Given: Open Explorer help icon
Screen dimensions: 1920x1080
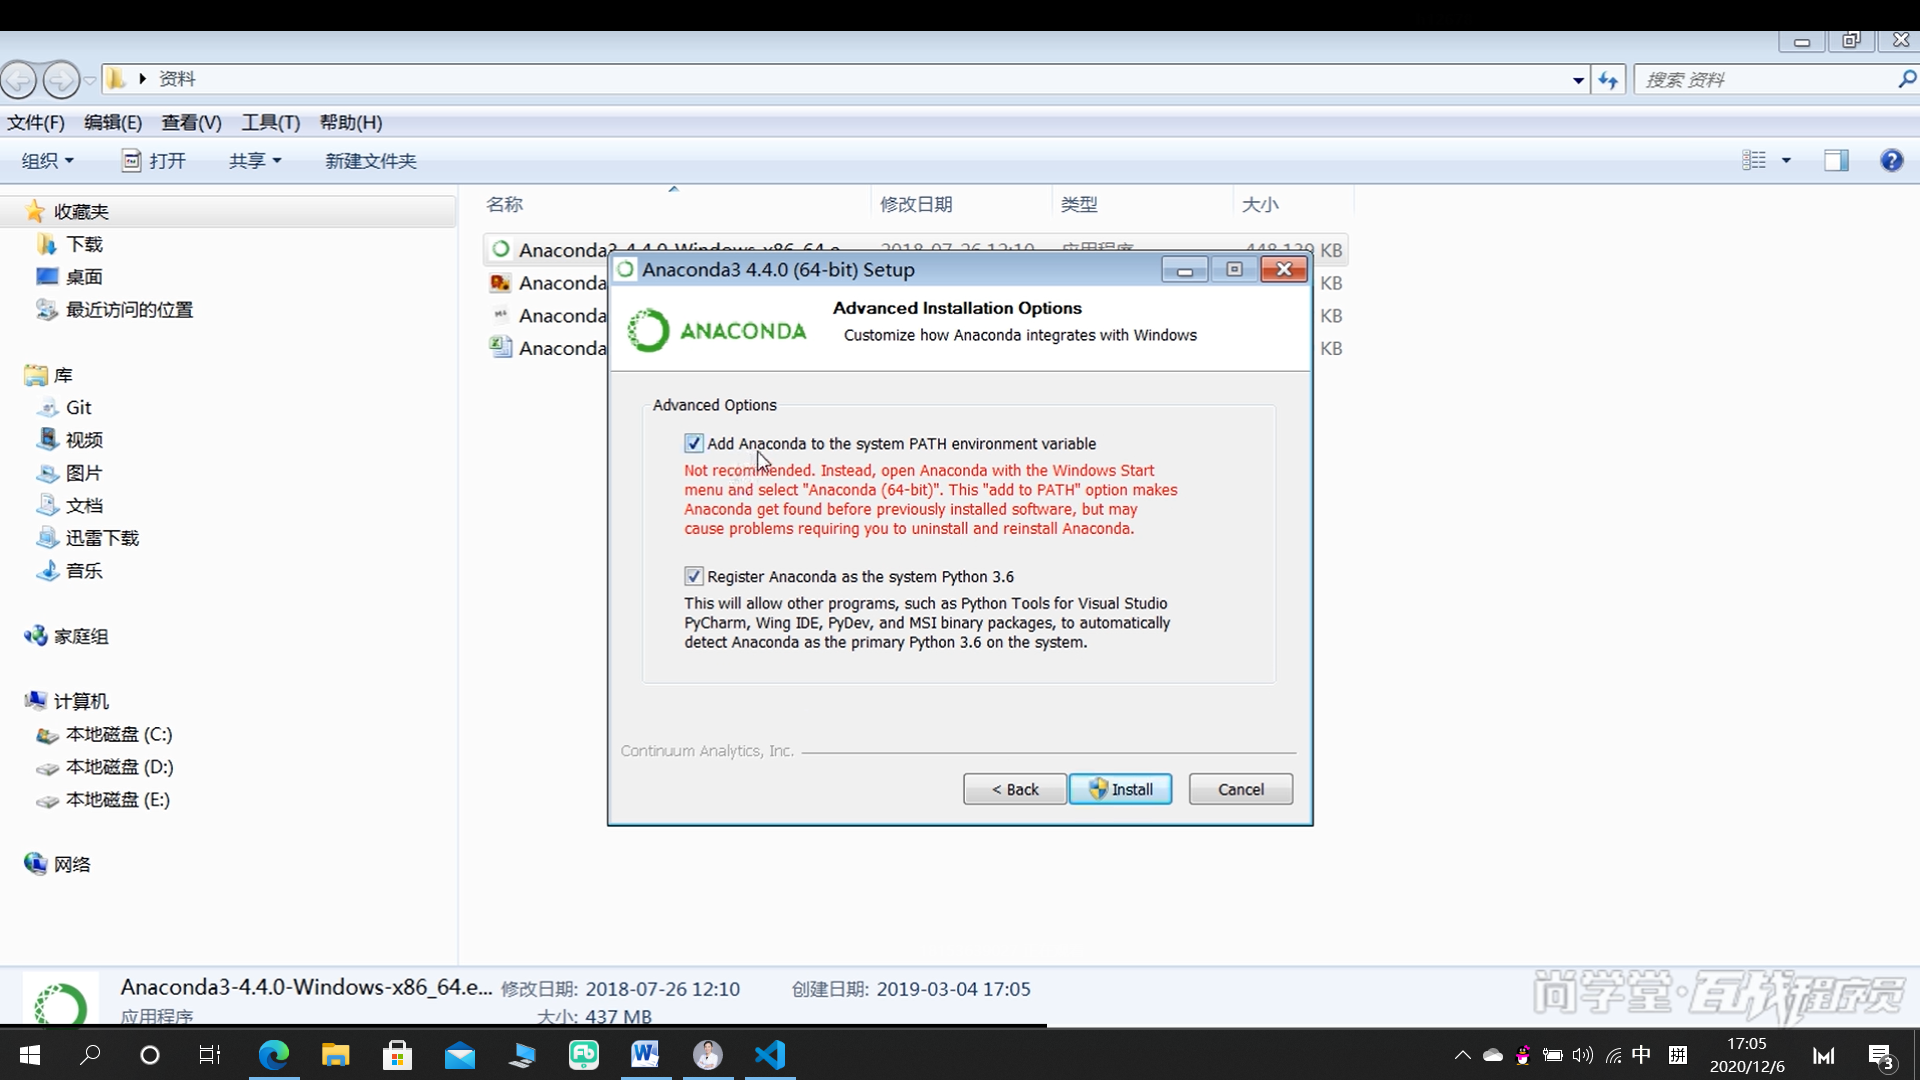Looking at the screenshot, I should [x=1891, y=160].
